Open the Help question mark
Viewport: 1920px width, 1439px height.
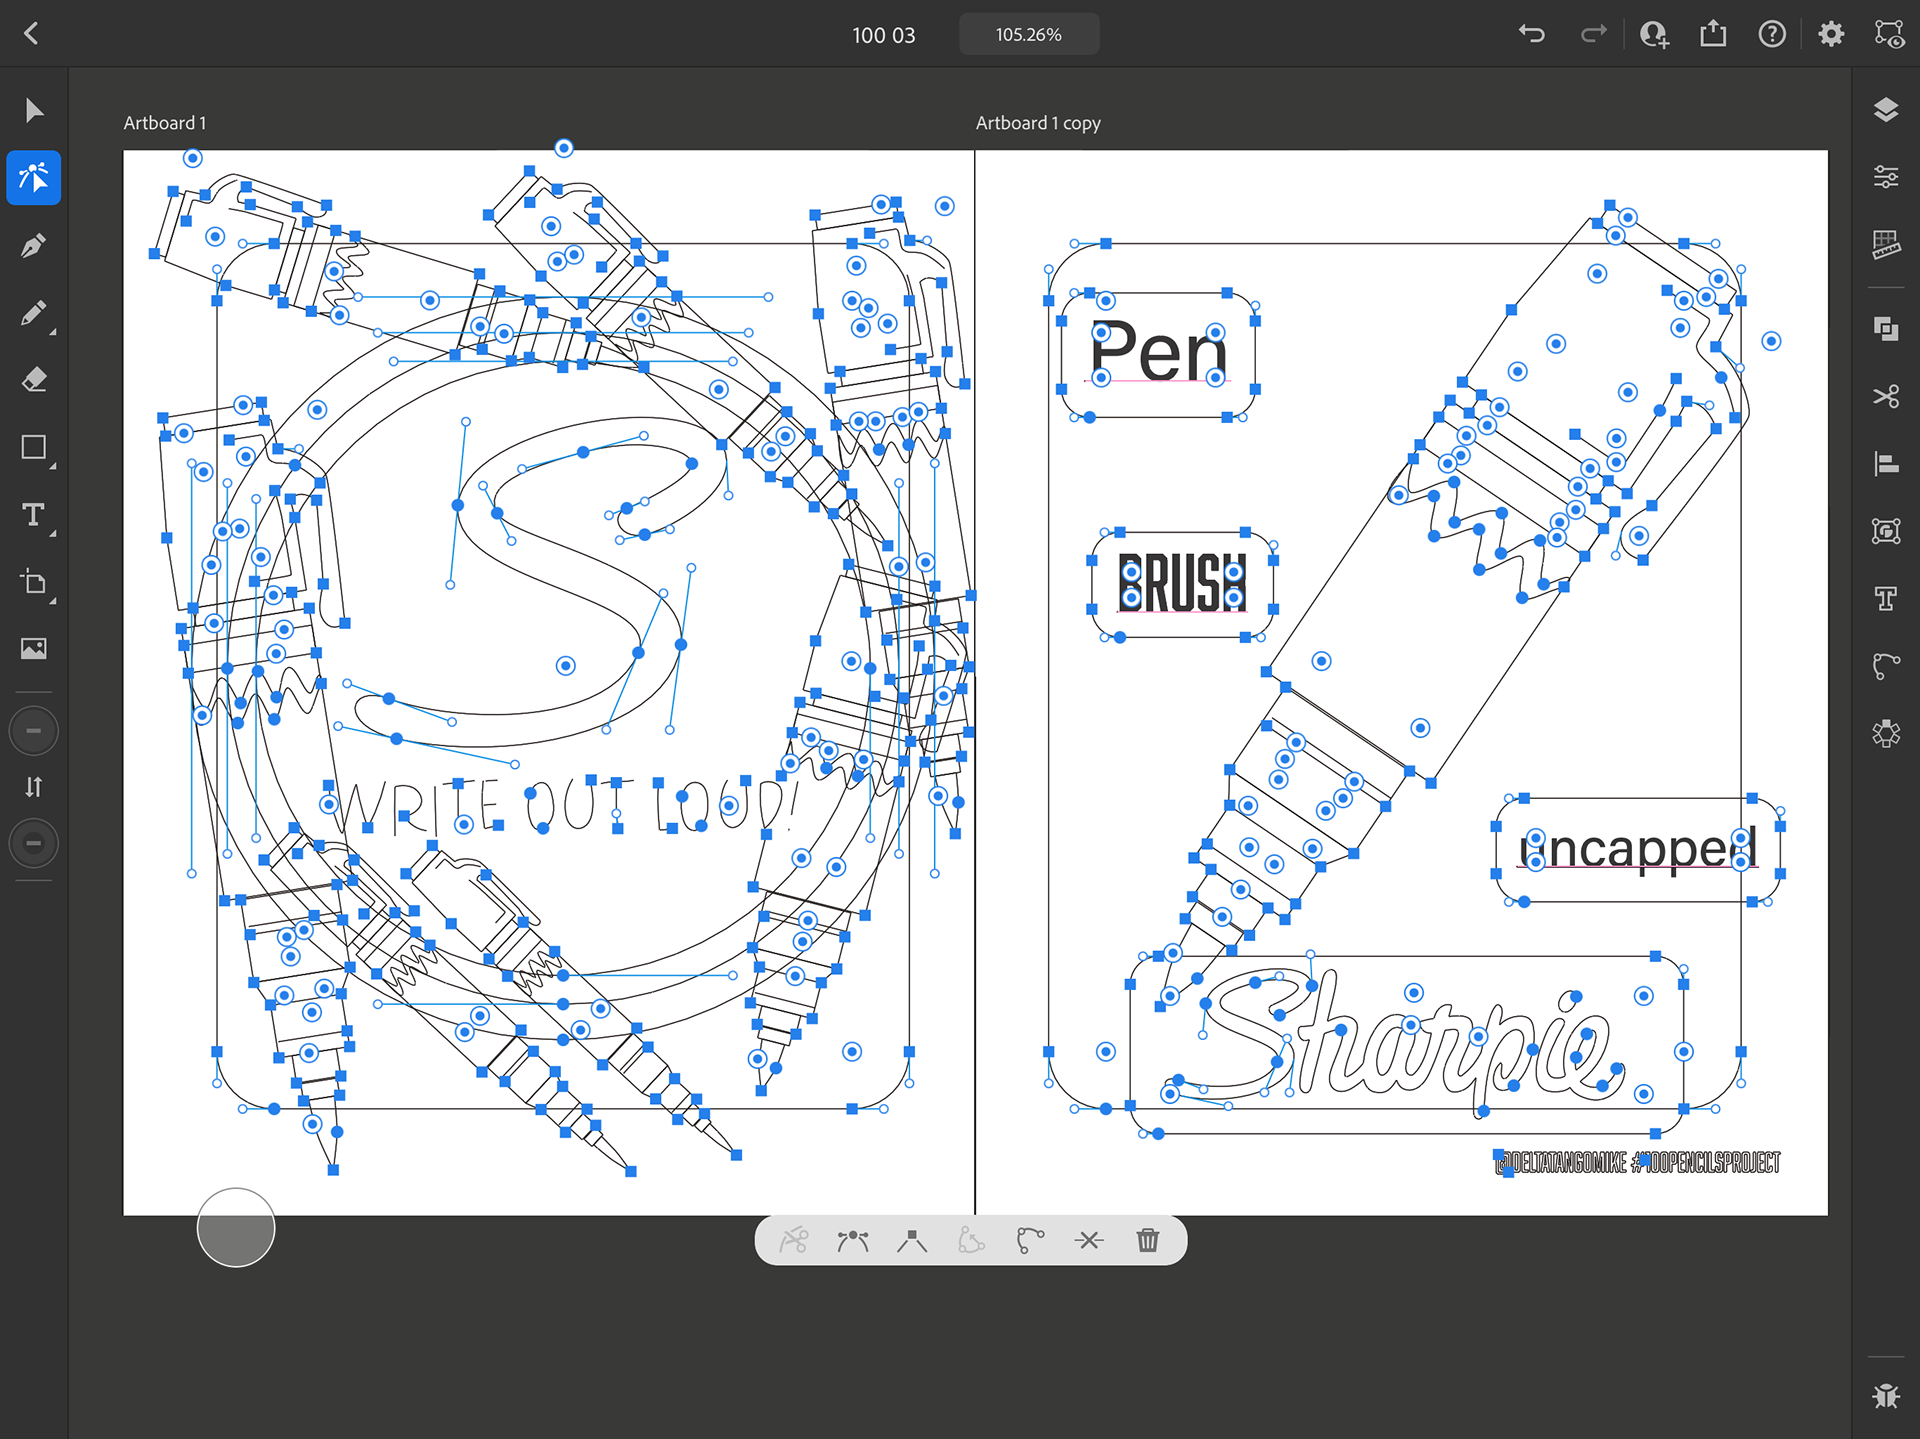click(1772, 34)
